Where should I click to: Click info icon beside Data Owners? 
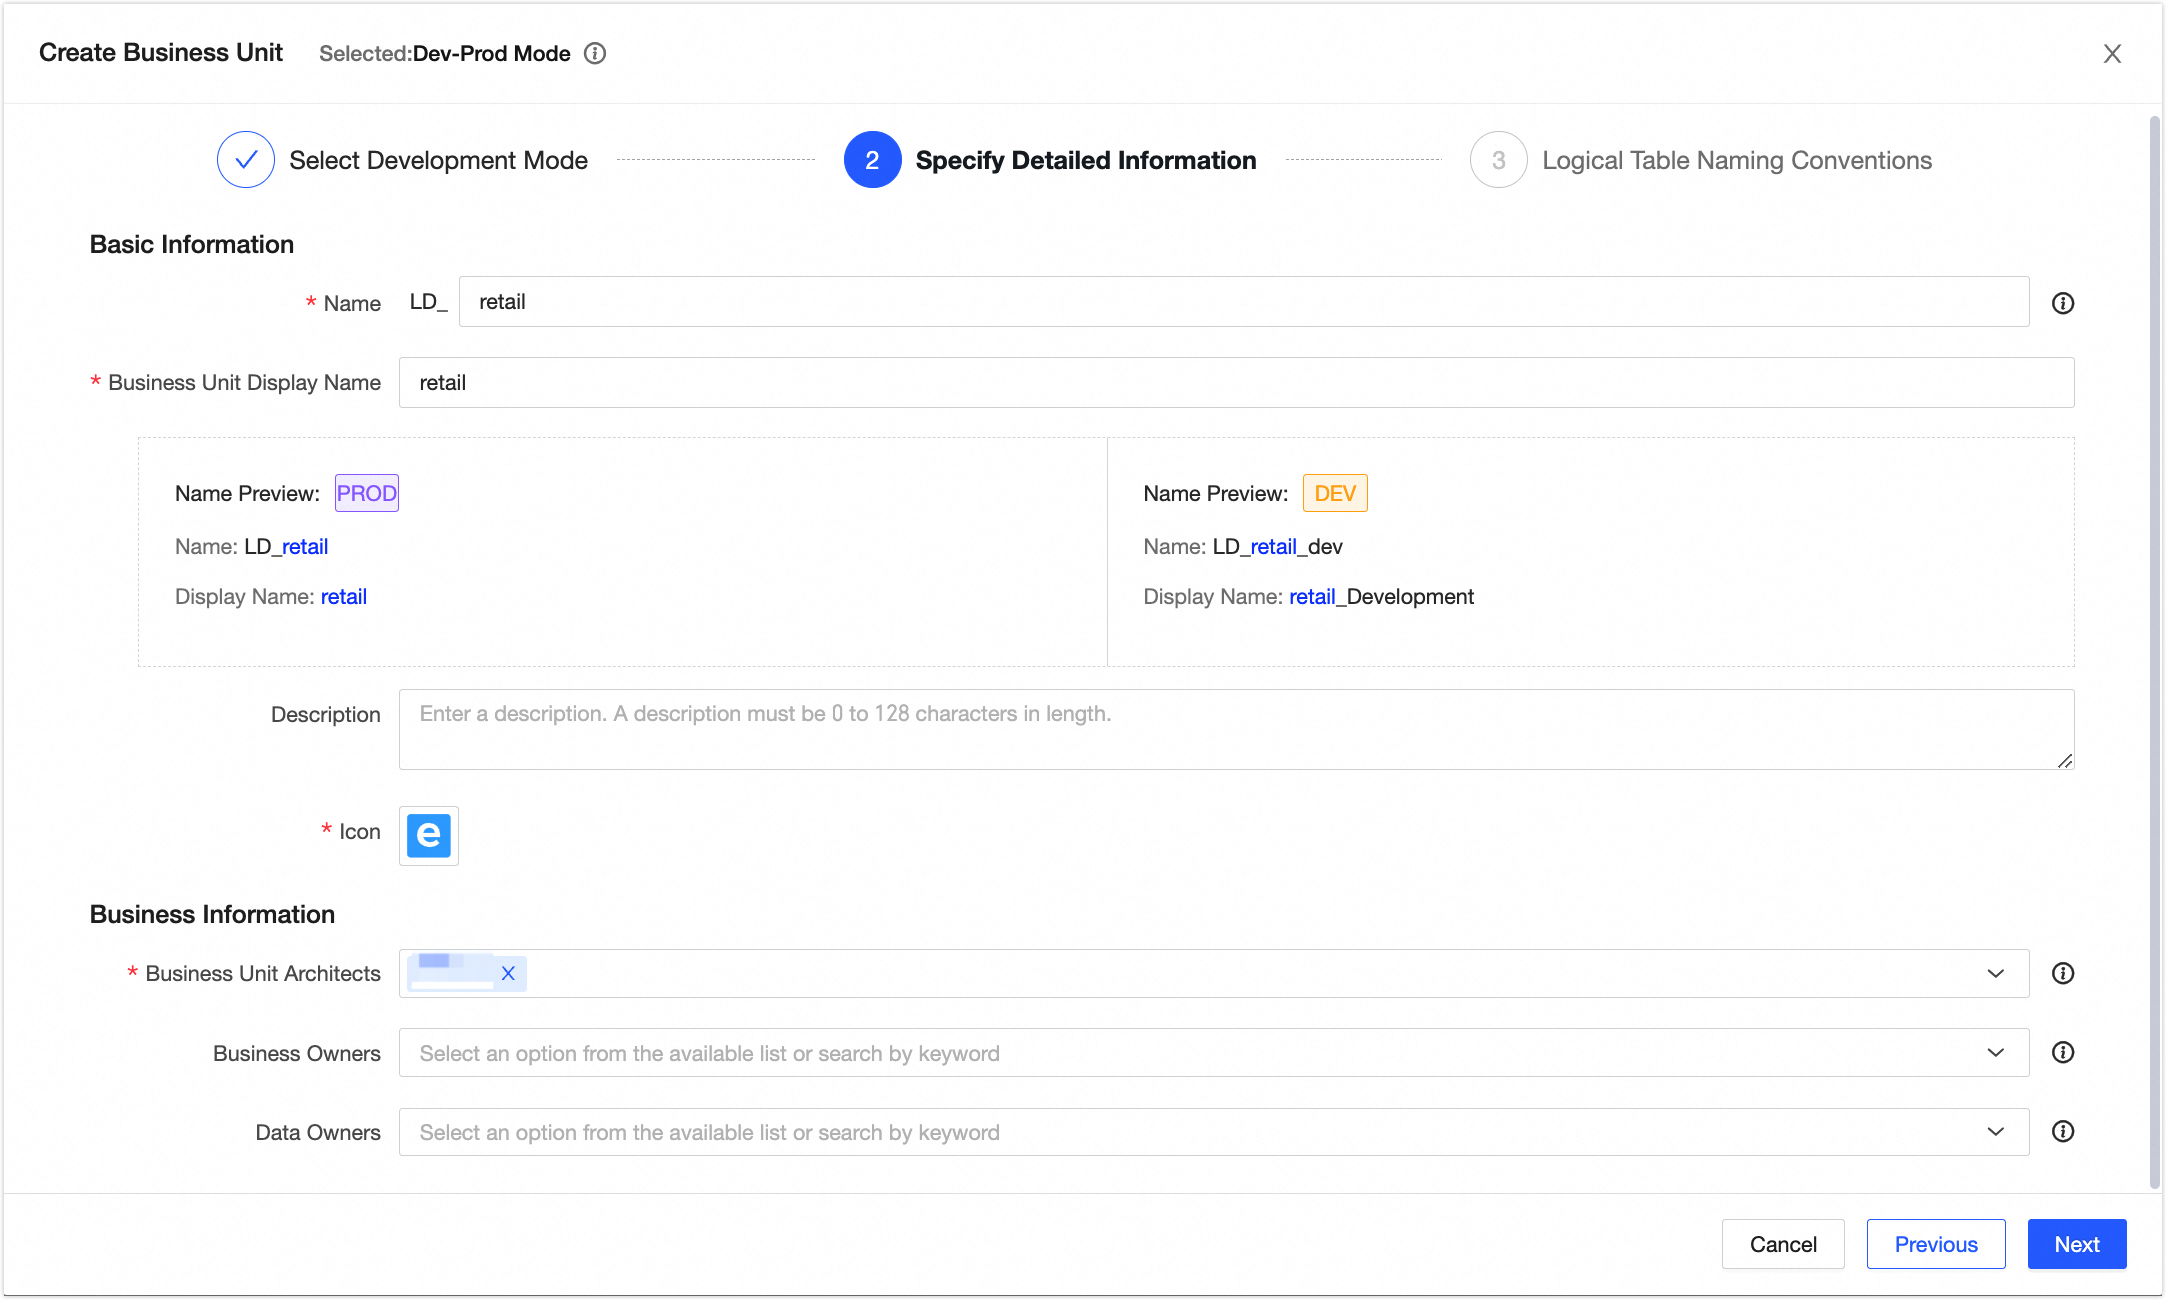click(2062, 1131)
